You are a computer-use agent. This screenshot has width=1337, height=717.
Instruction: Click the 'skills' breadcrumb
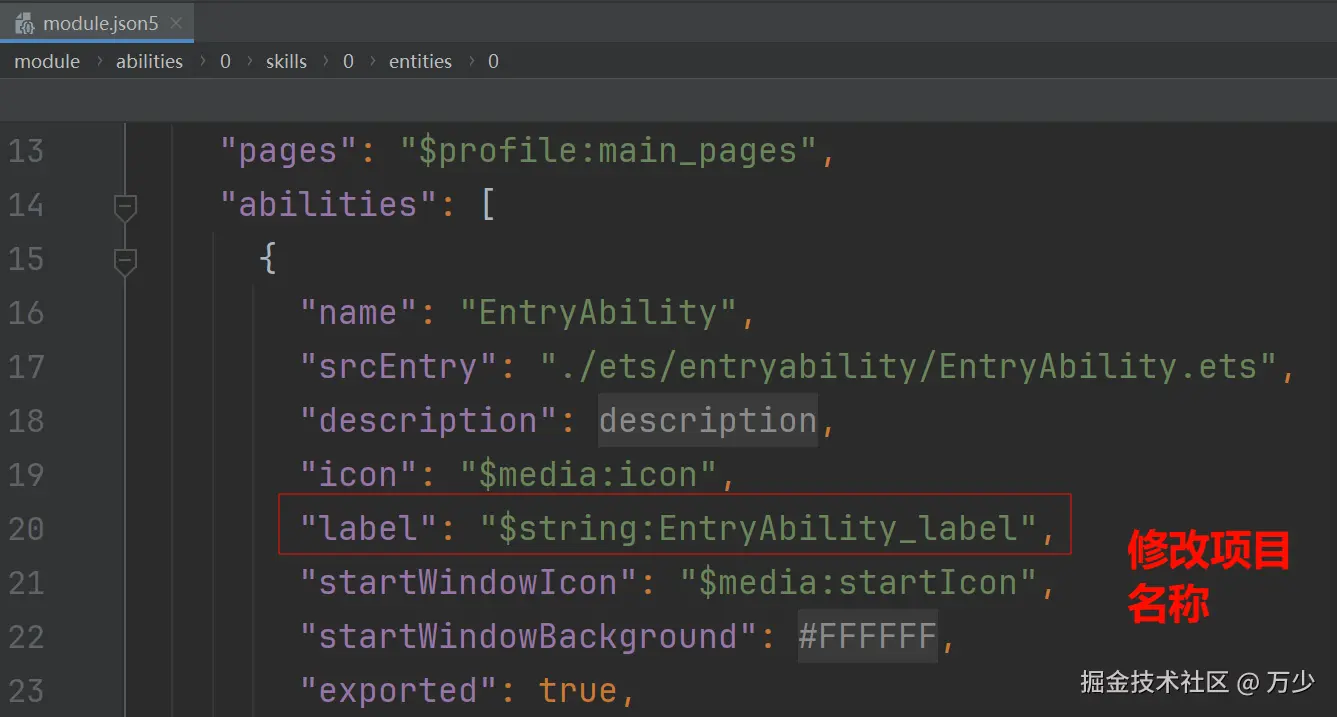point(286,61)
